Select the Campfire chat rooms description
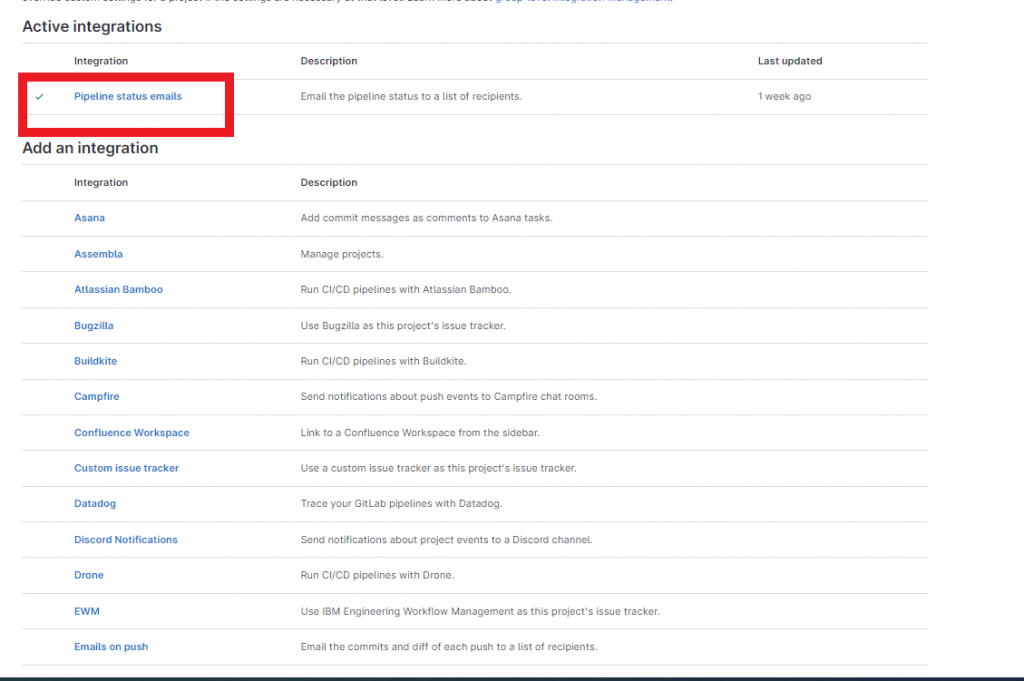 tap(449, 396)
